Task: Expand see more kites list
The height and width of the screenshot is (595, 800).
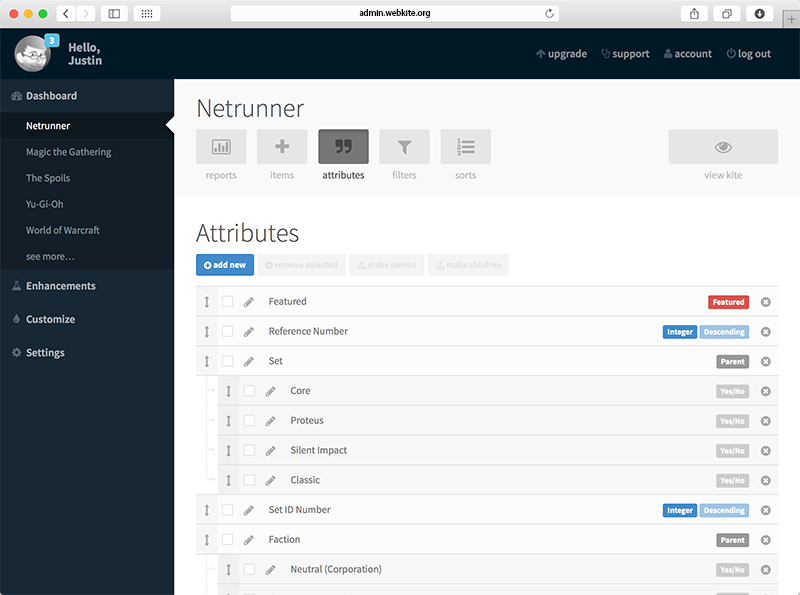Action: point(50,257)
